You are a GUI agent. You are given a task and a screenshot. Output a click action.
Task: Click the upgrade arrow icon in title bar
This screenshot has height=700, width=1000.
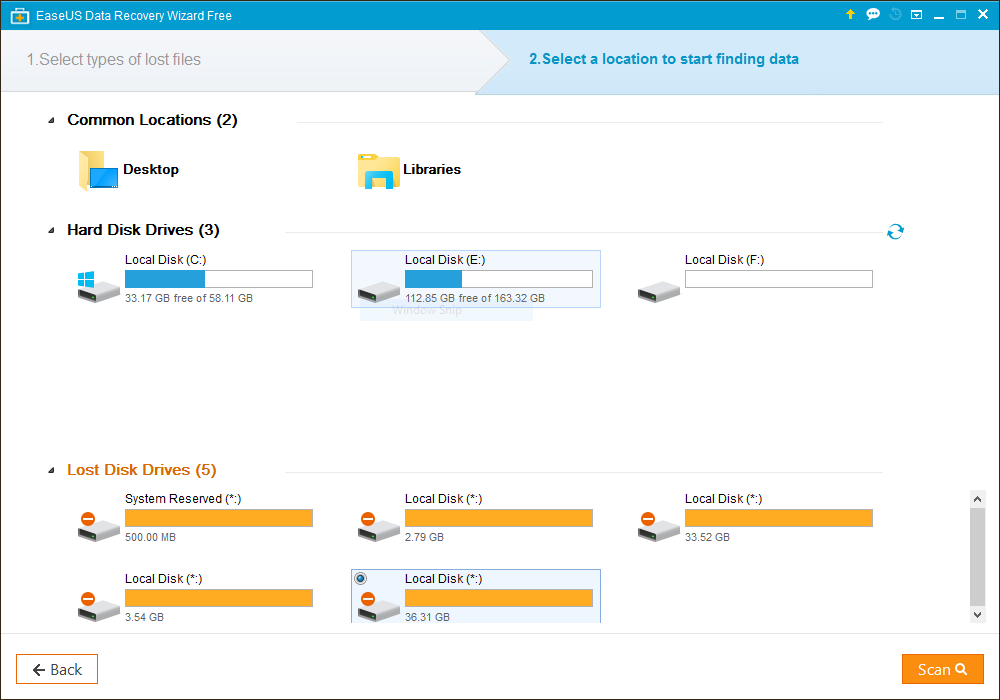(850, 14)
